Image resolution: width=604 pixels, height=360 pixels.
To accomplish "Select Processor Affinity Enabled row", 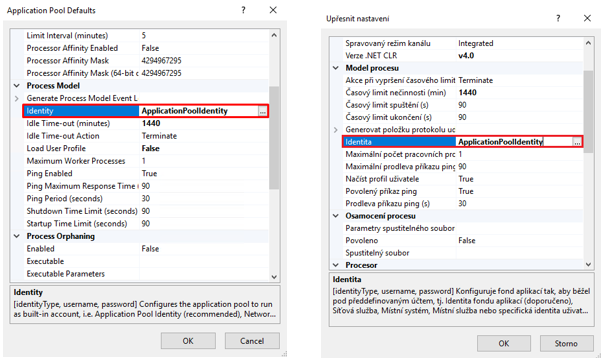I will pyautogui.click(x=146, y=48).
